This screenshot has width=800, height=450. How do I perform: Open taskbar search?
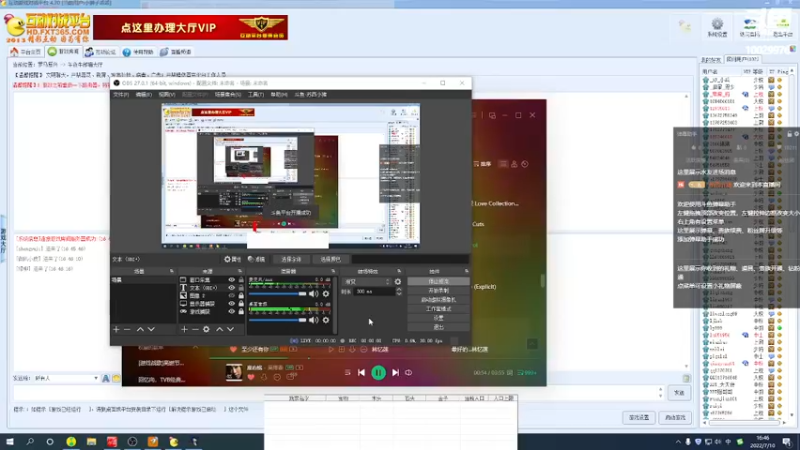point(30,442)
